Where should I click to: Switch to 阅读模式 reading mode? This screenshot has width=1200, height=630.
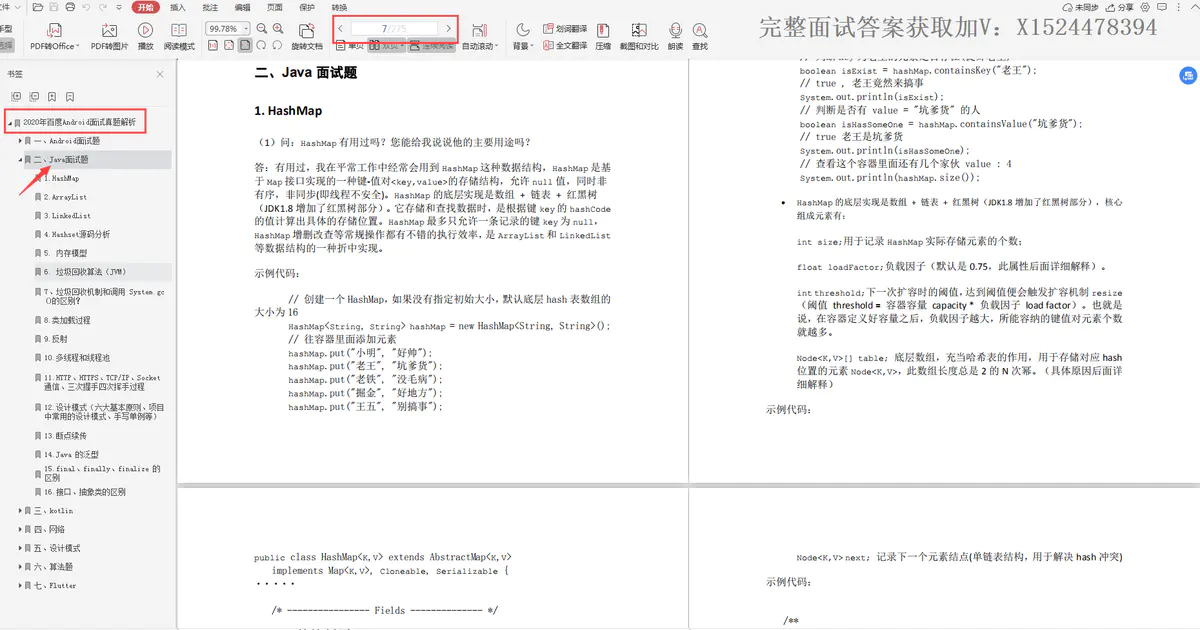(x=179, y=37)
